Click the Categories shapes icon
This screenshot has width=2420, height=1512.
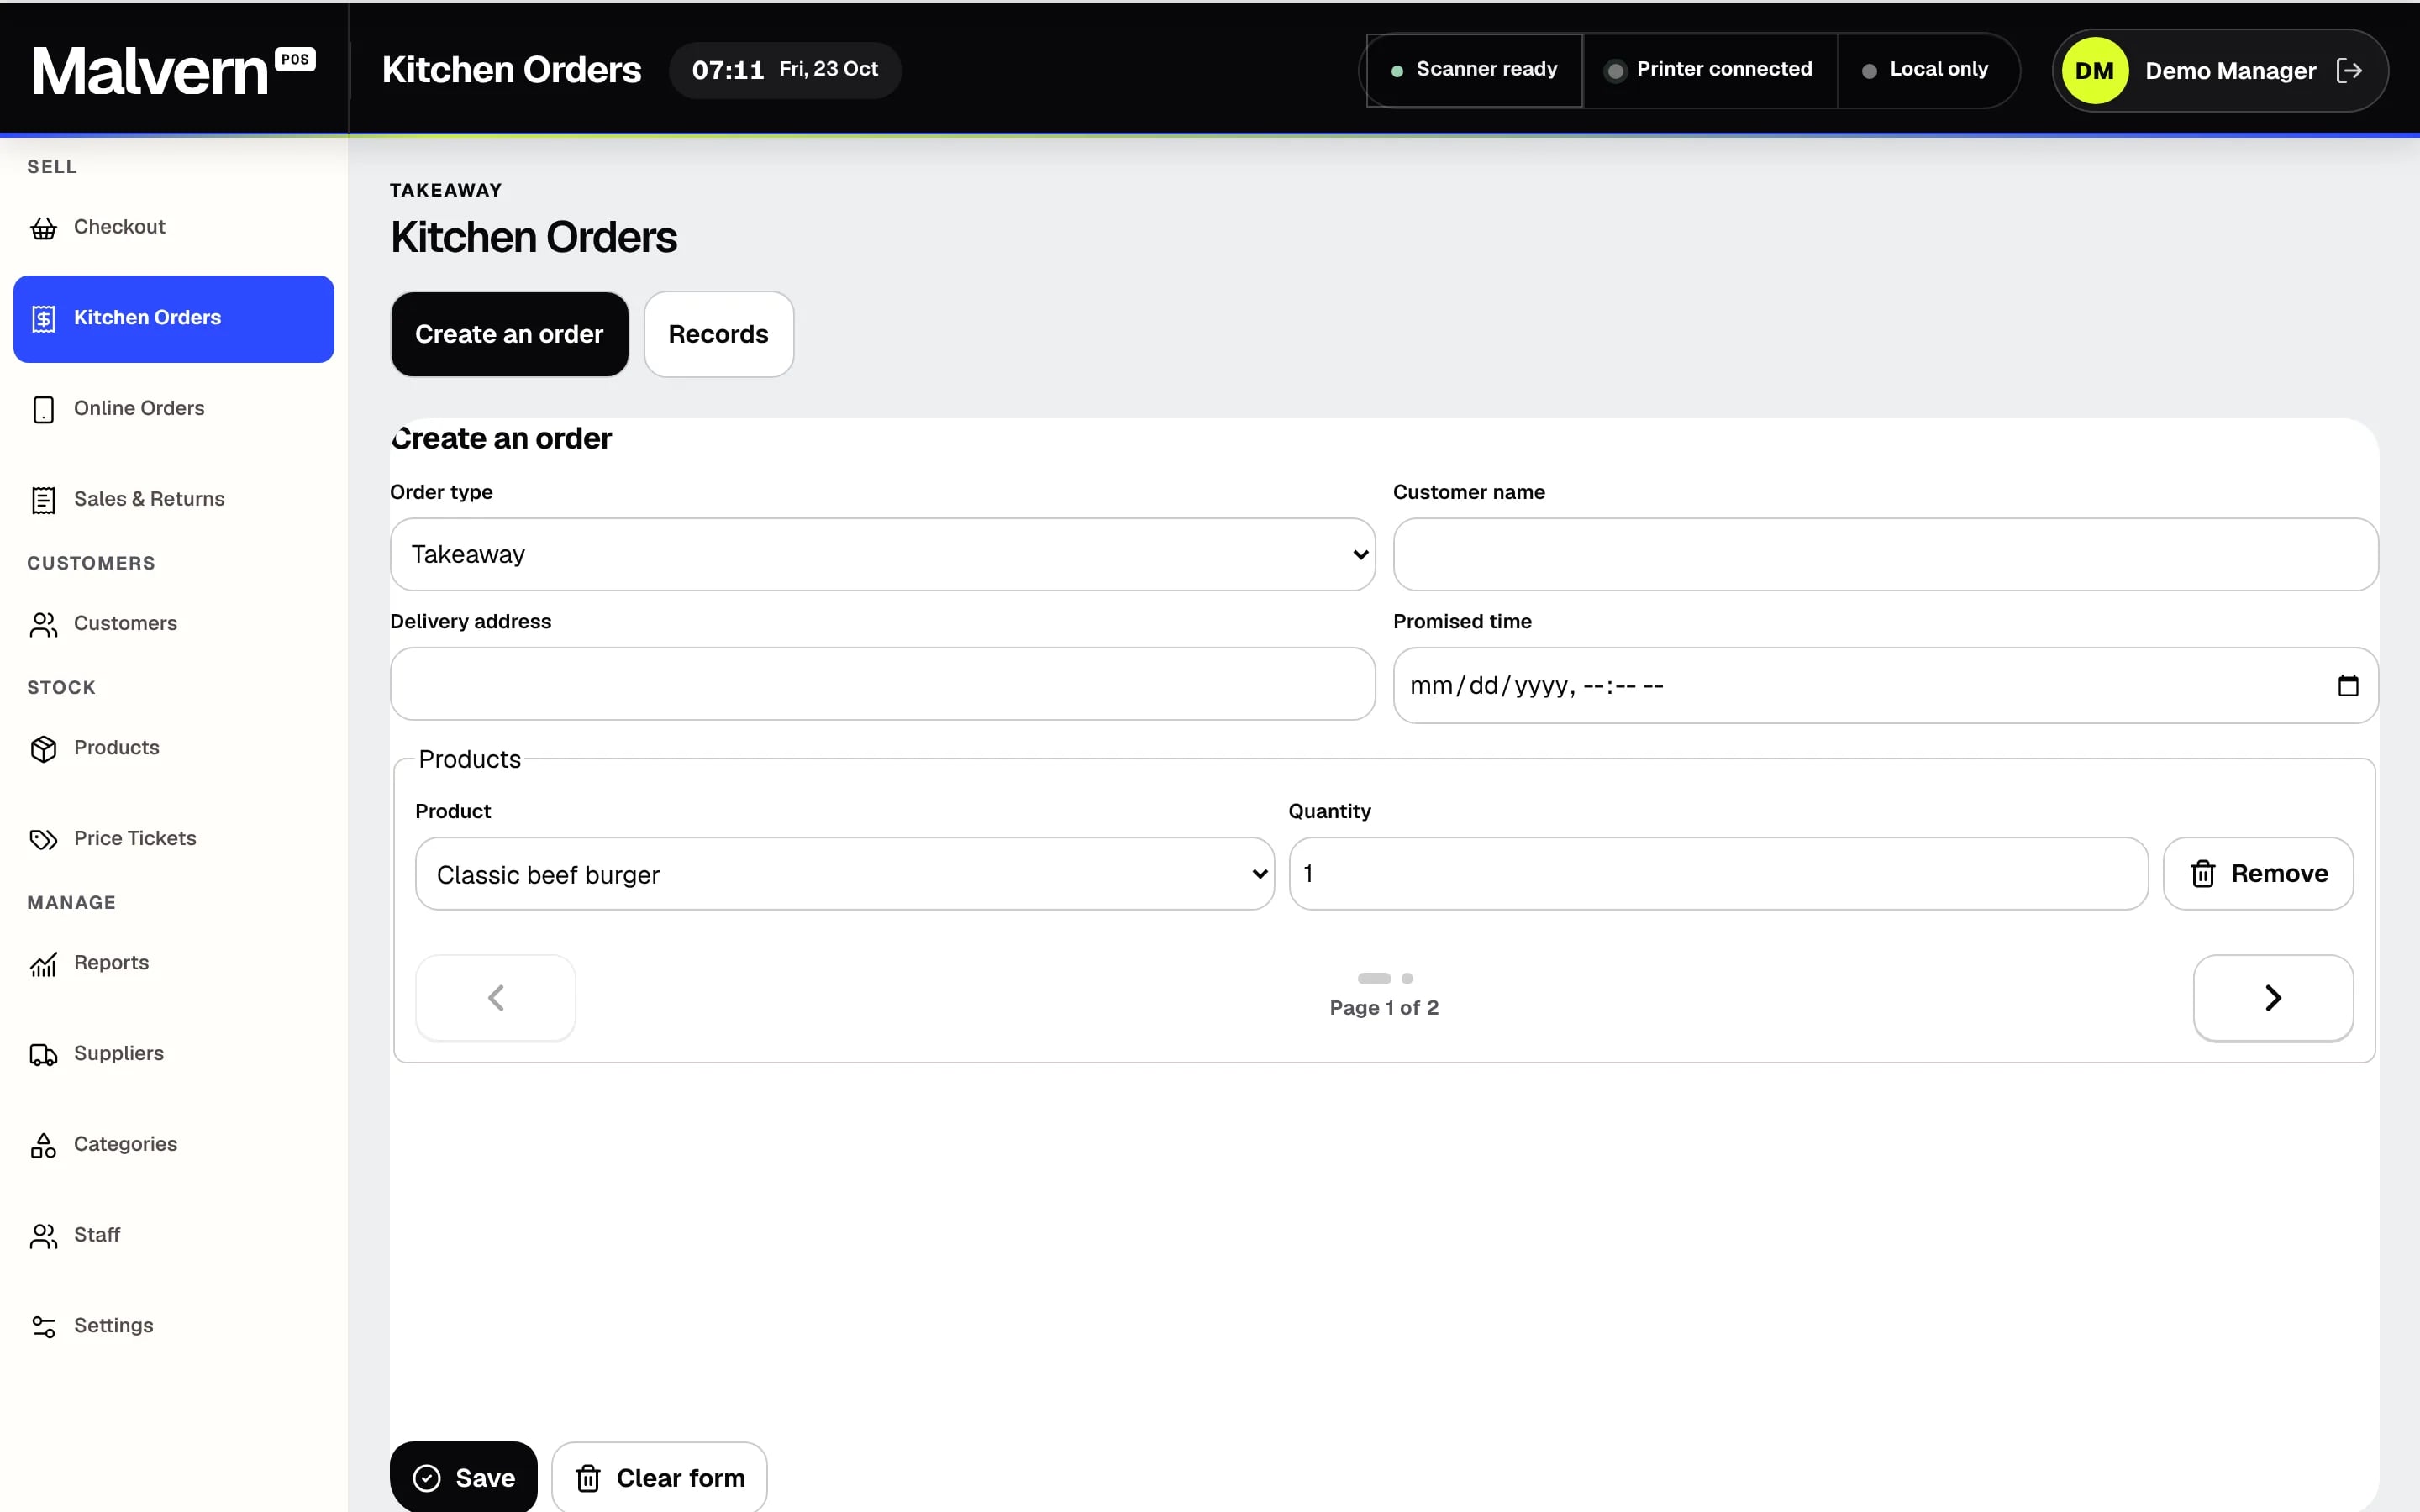(x=43, y=1145)
